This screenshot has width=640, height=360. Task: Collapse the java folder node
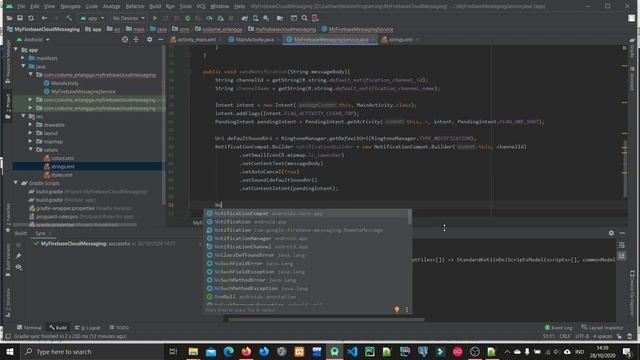point(23,66)
